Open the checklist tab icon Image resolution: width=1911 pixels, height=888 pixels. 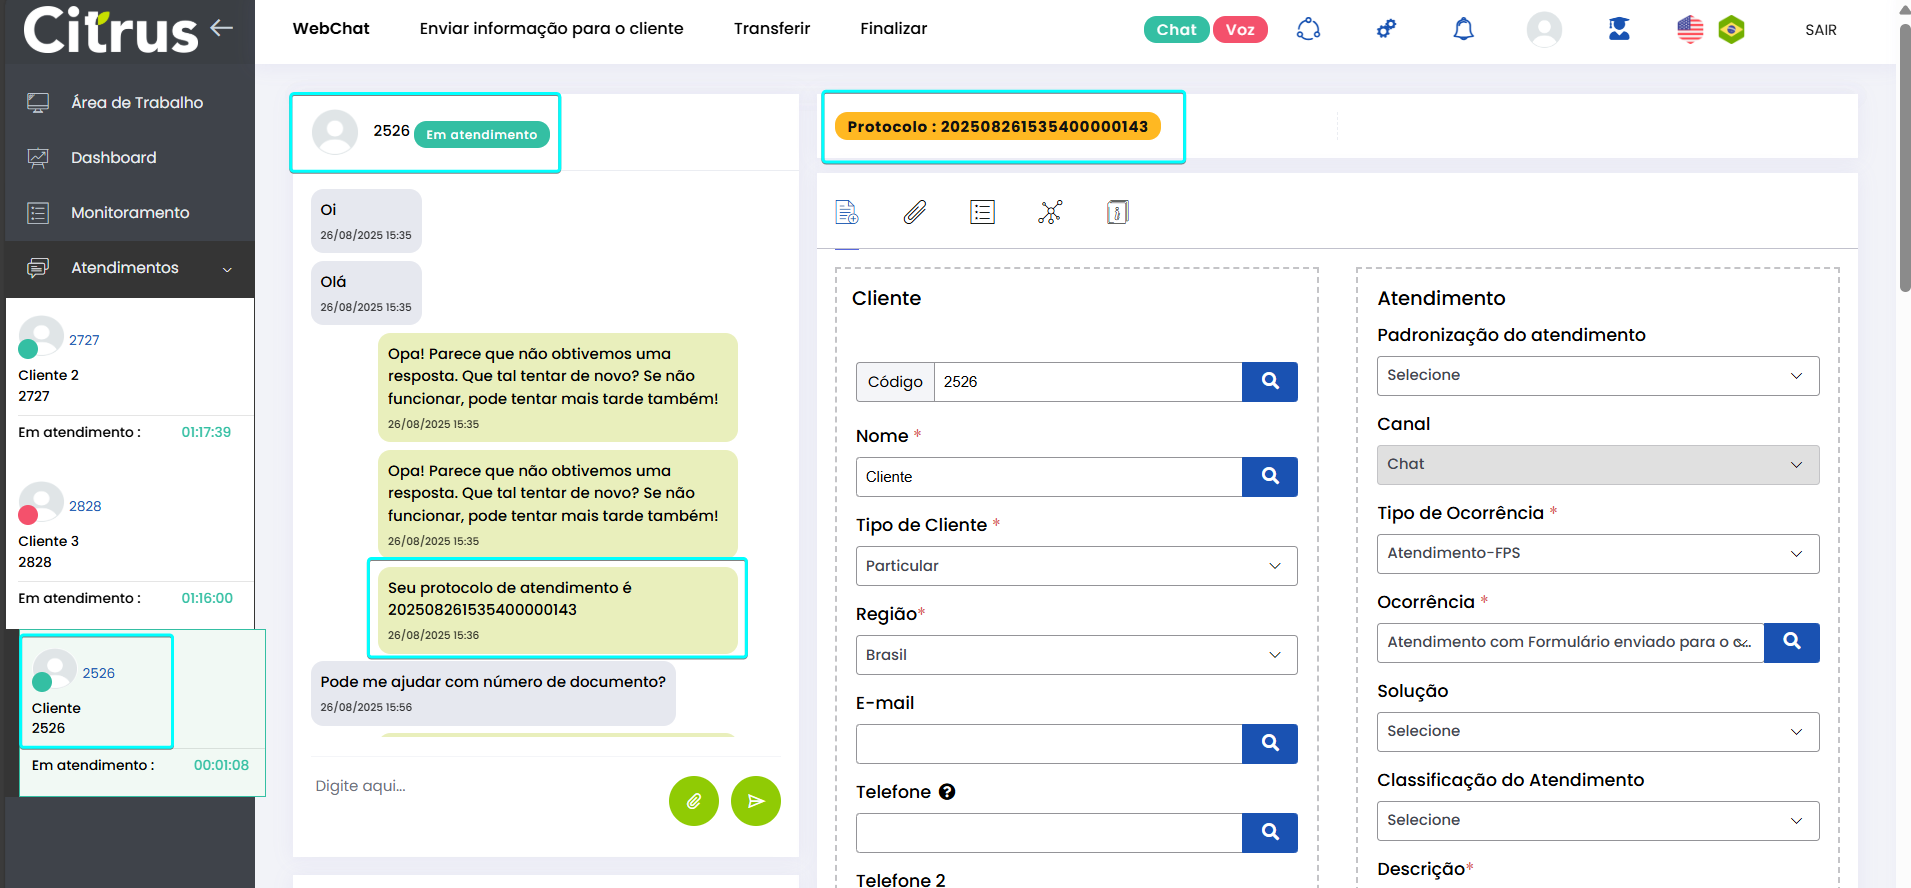click(x=982, y=212)
